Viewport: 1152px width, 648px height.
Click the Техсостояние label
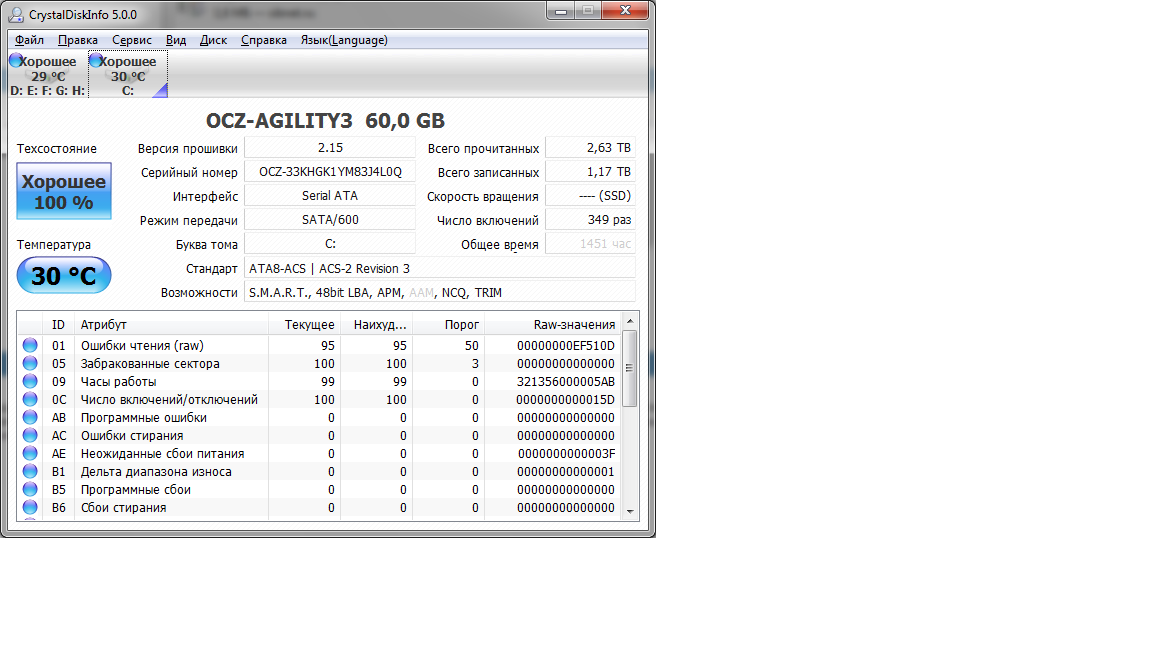57,148
